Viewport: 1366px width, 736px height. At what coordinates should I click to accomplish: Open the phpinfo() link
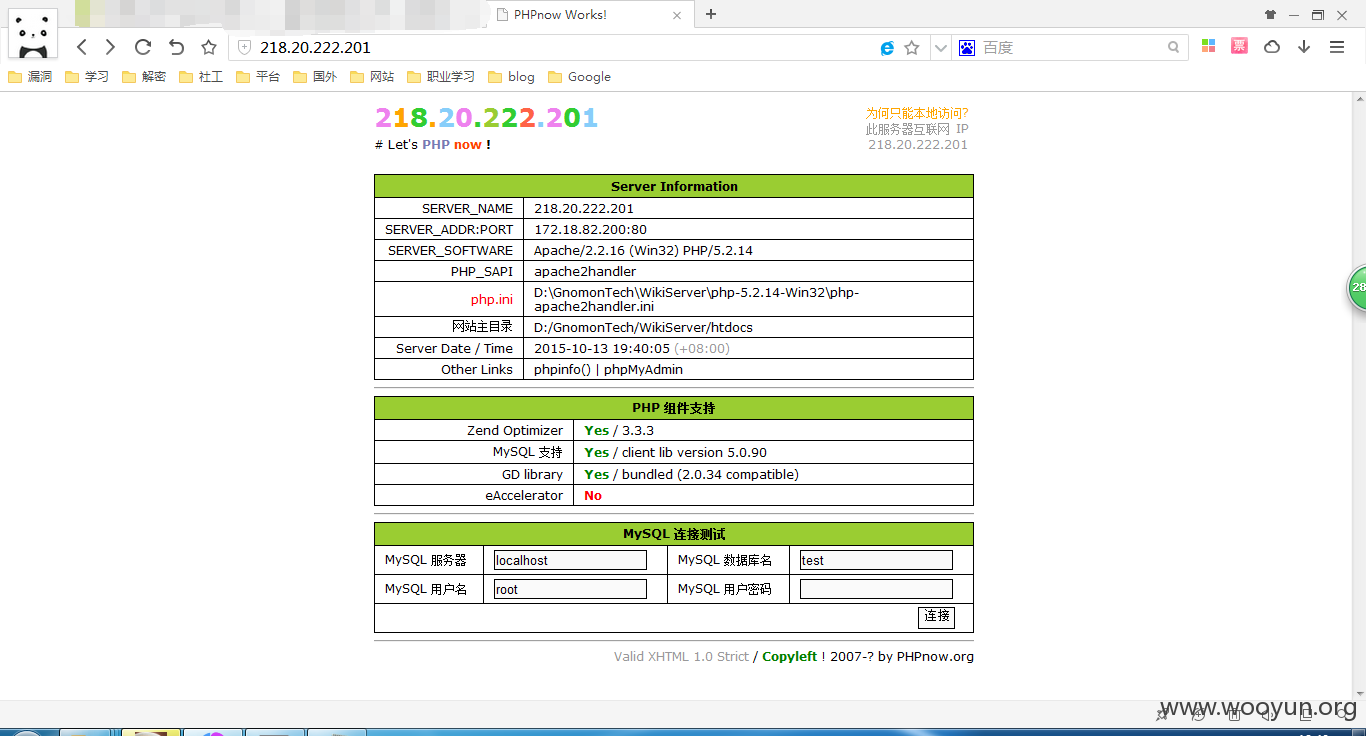[562, 369]
